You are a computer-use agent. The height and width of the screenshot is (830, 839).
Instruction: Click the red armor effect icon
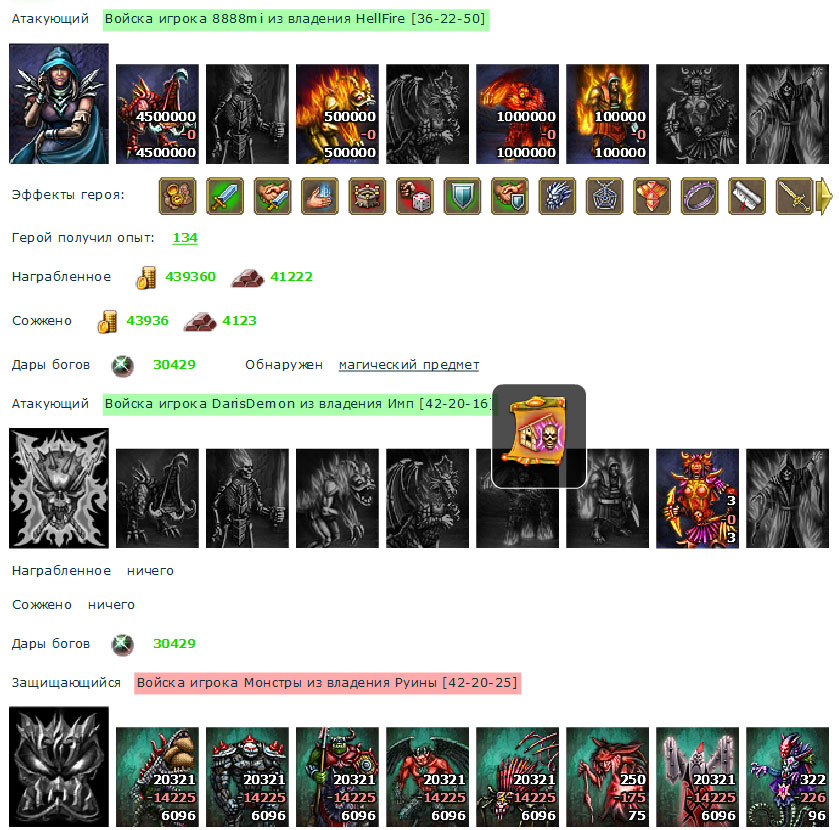652,196
